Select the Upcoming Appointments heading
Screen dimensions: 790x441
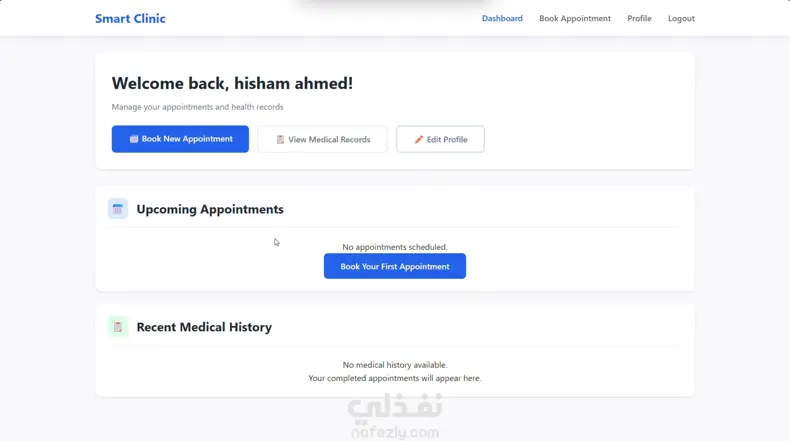tap(210, 209)
